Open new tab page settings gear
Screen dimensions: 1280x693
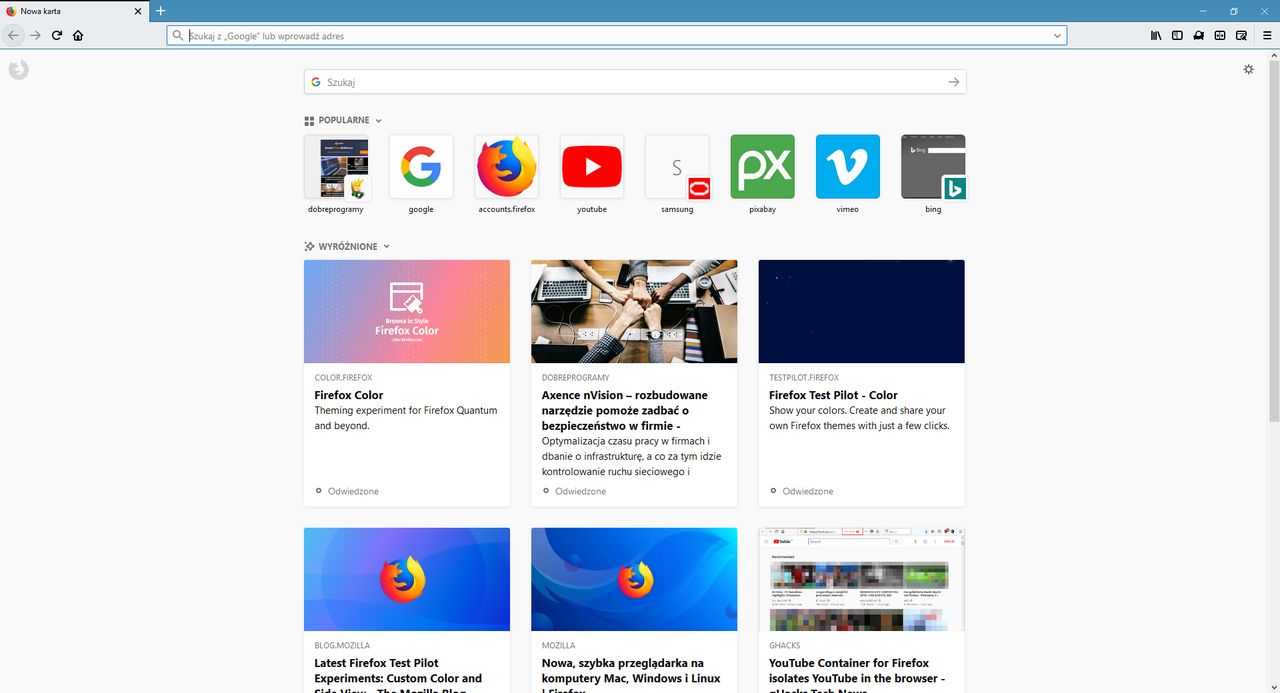(x=1248, y=69)
